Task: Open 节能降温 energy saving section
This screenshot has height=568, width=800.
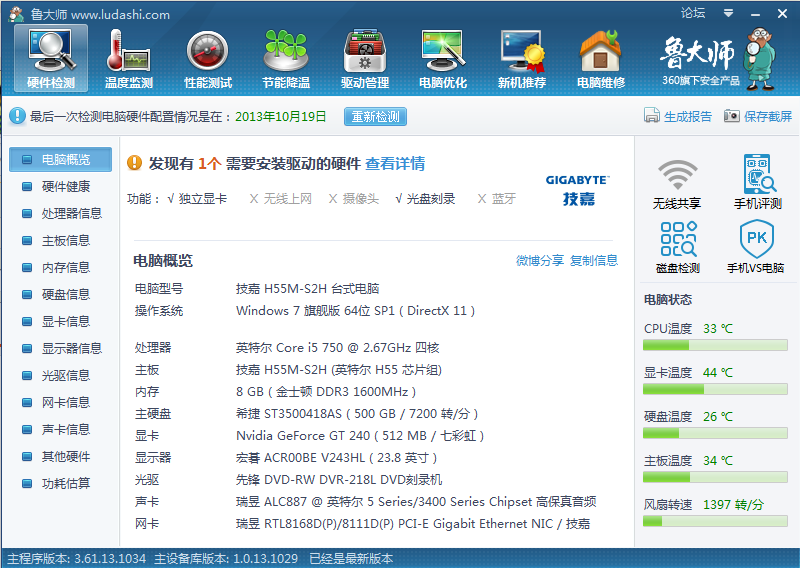Action: [286, 58]
